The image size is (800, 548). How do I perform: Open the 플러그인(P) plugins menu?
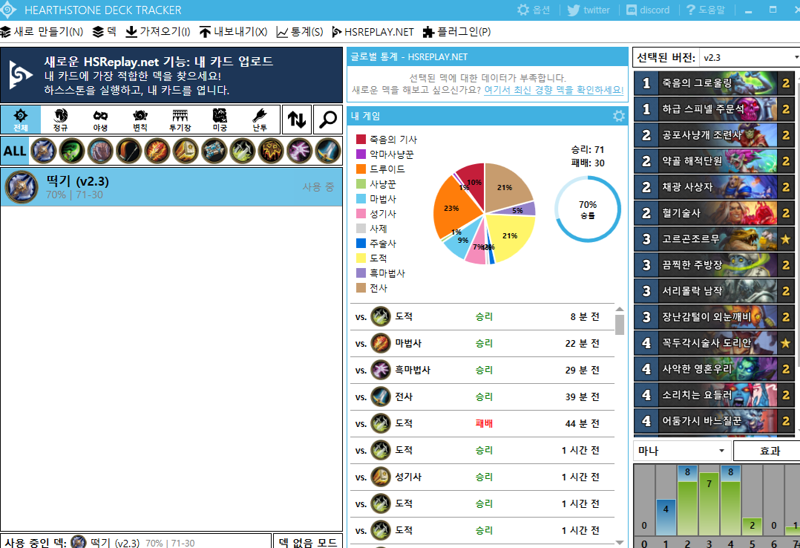[457, 32]
